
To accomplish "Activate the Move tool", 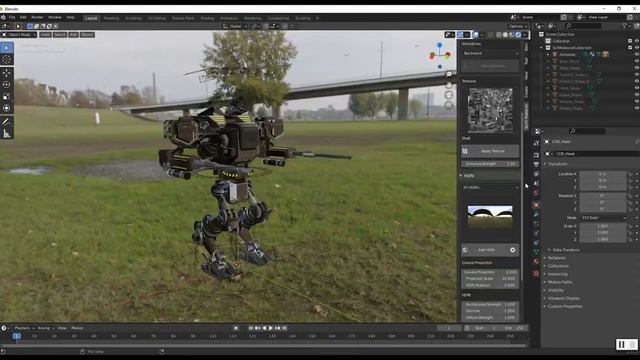I will coord(7,73).
